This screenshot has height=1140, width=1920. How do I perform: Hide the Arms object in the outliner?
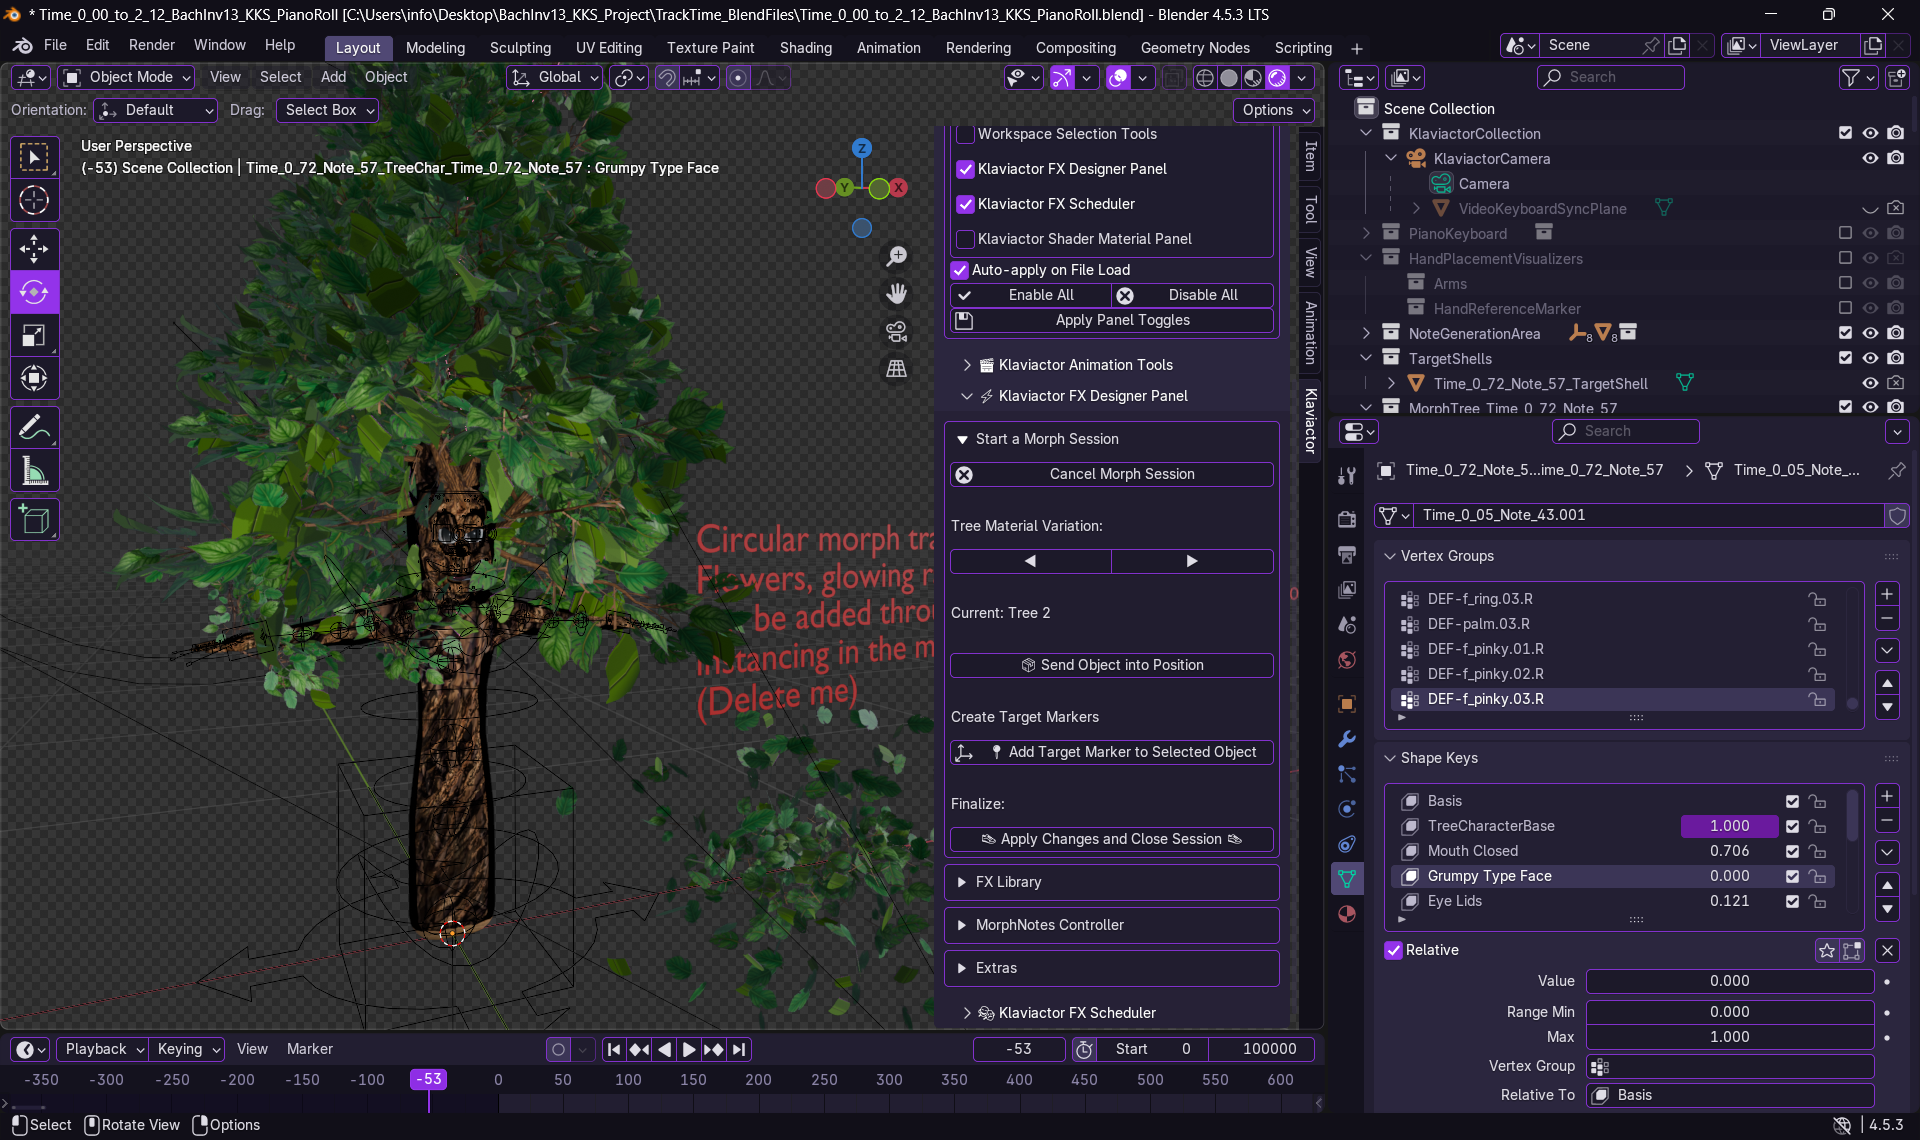1870,283
